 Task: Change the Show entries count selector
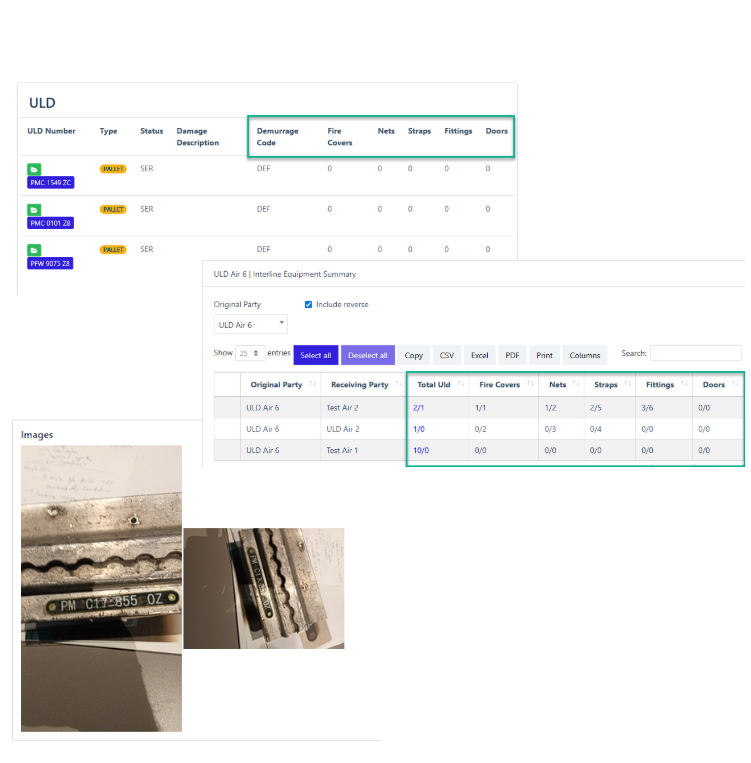[x=250, y=354]
